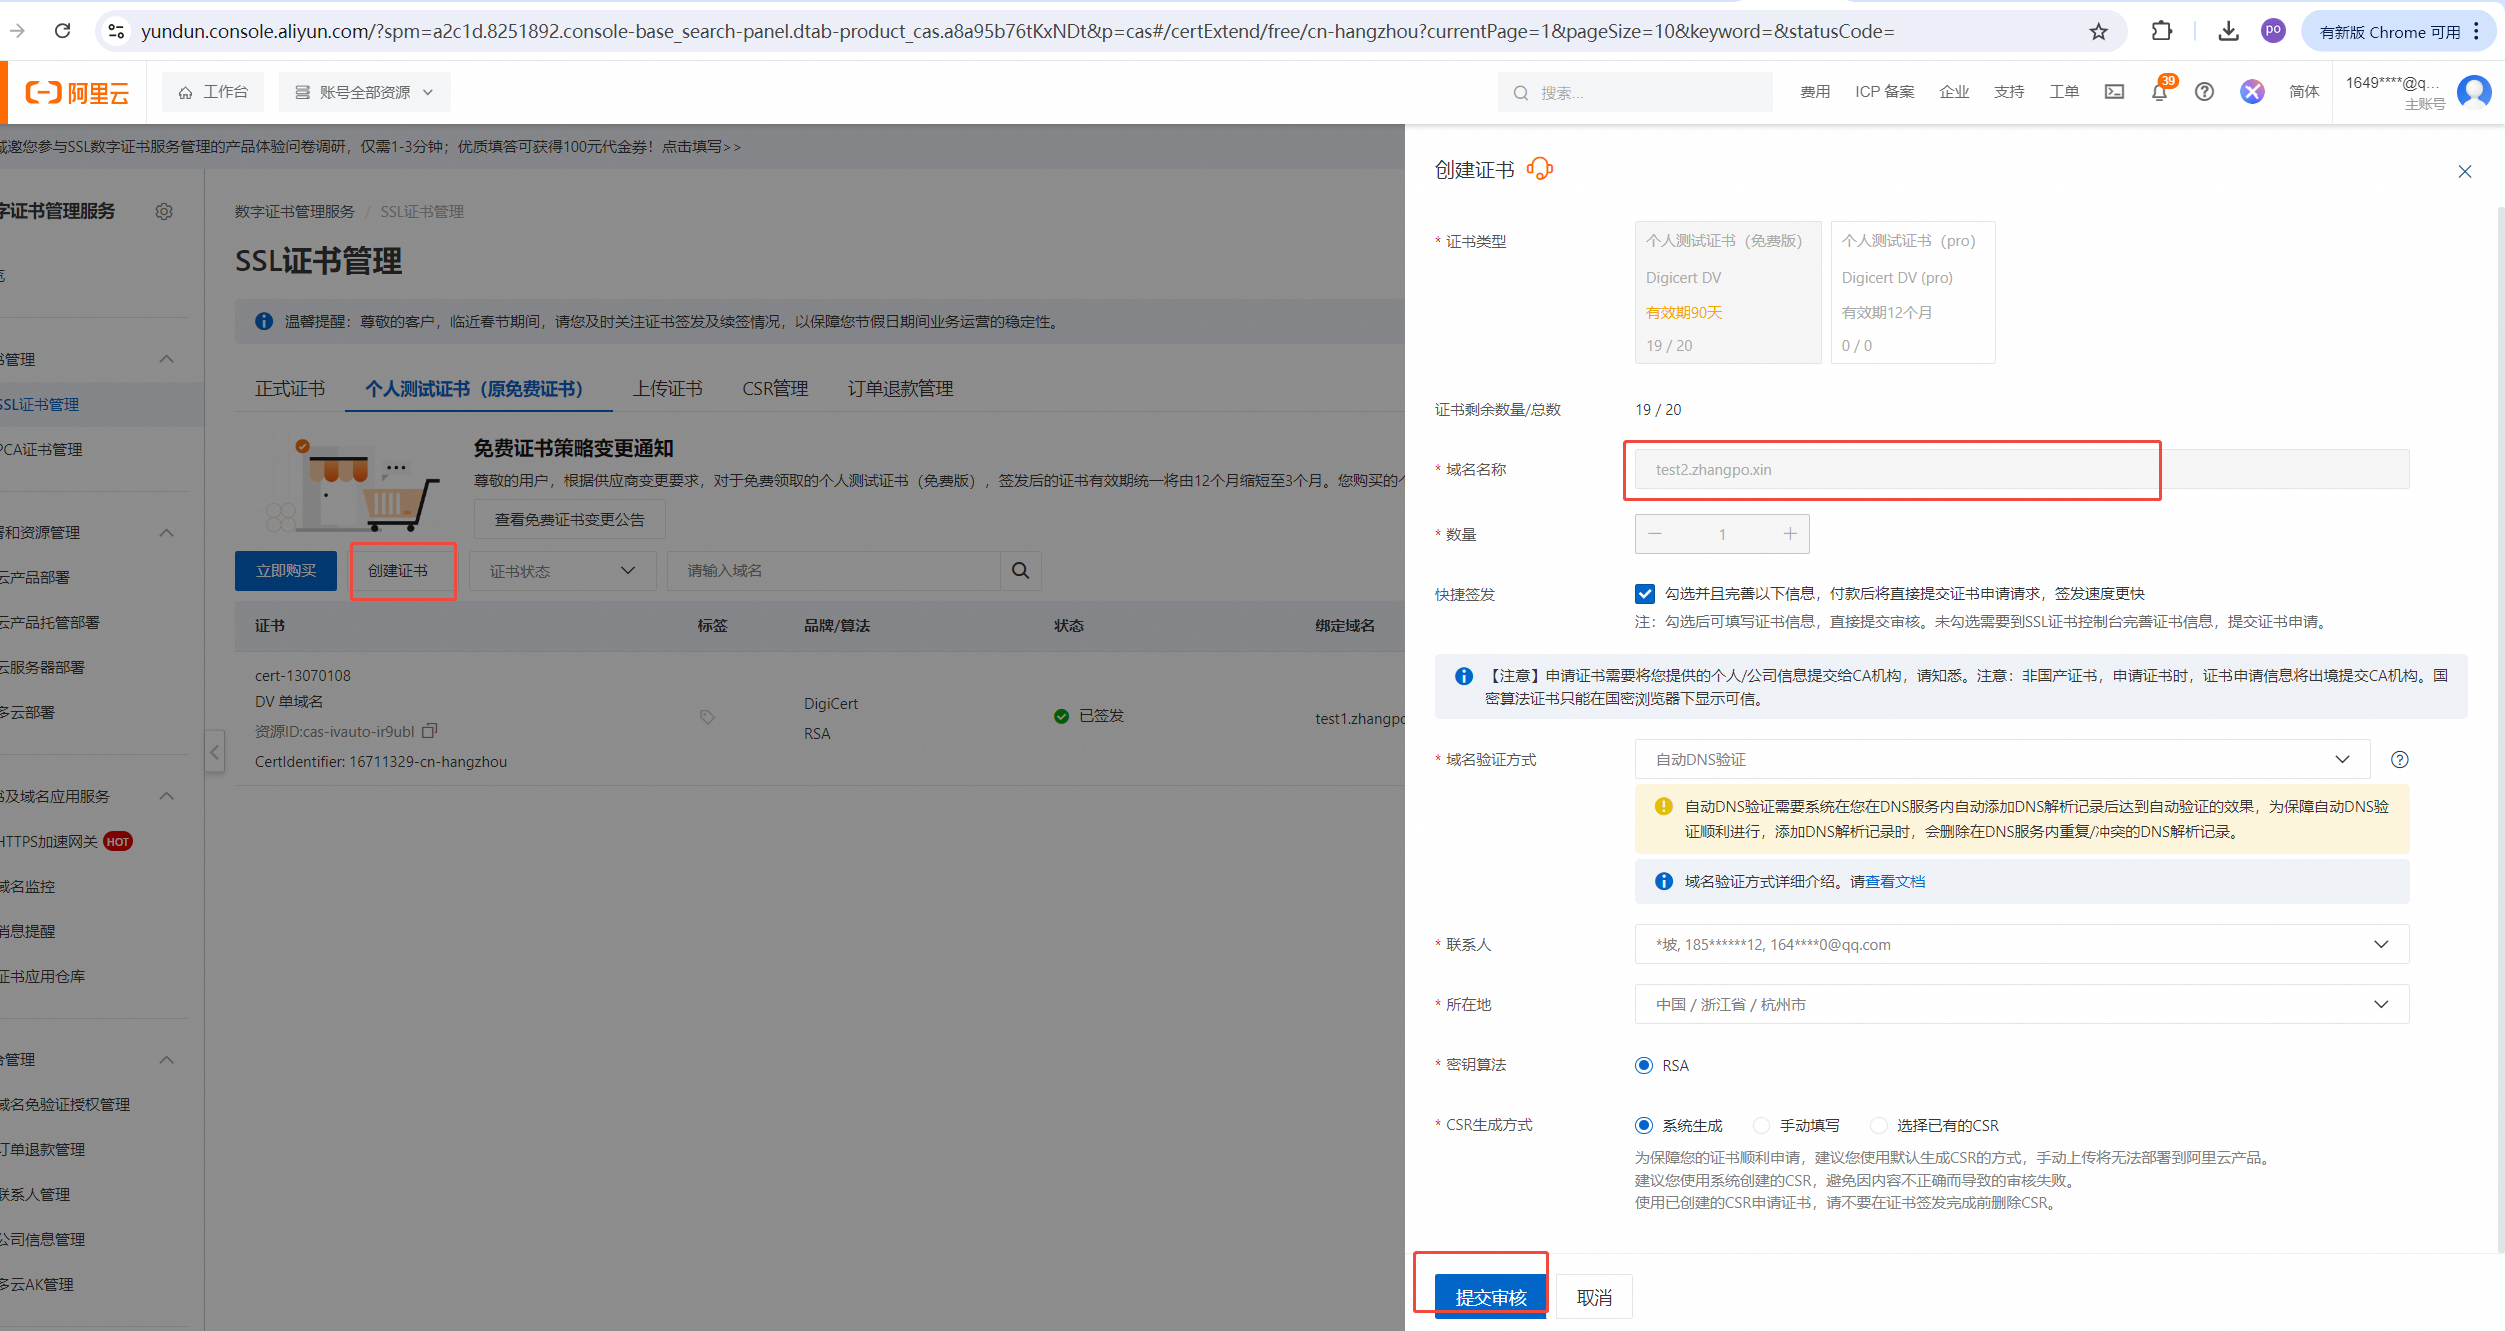Click 简体 language switcher
Screen dimensions: 2505x1331
tap(2304, 92)
